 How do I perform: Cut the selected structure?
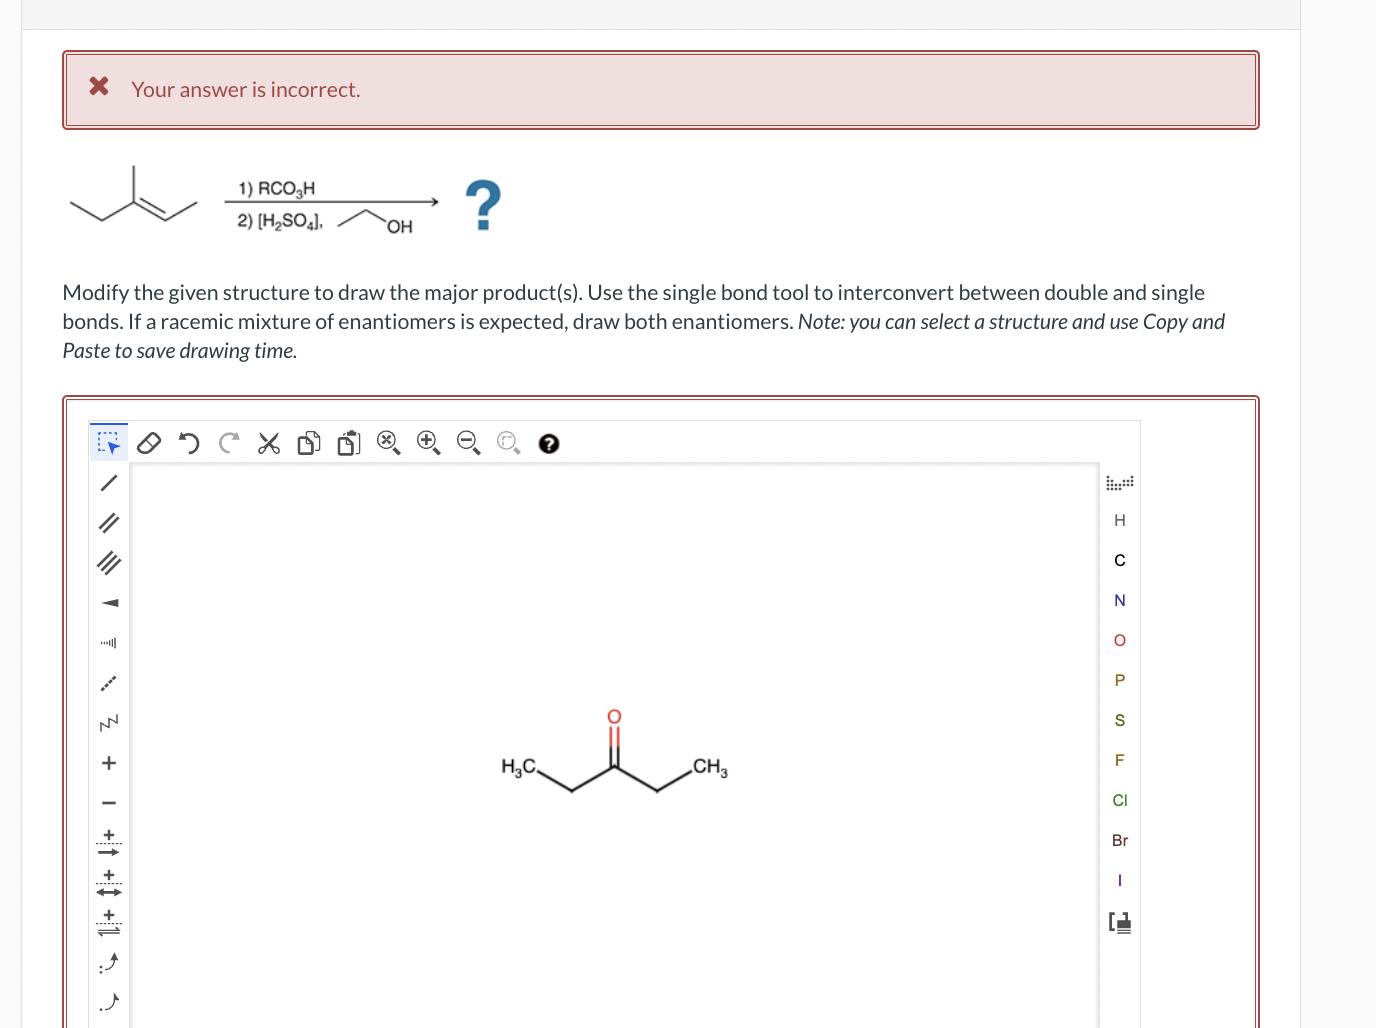click(x=268, y=442)
